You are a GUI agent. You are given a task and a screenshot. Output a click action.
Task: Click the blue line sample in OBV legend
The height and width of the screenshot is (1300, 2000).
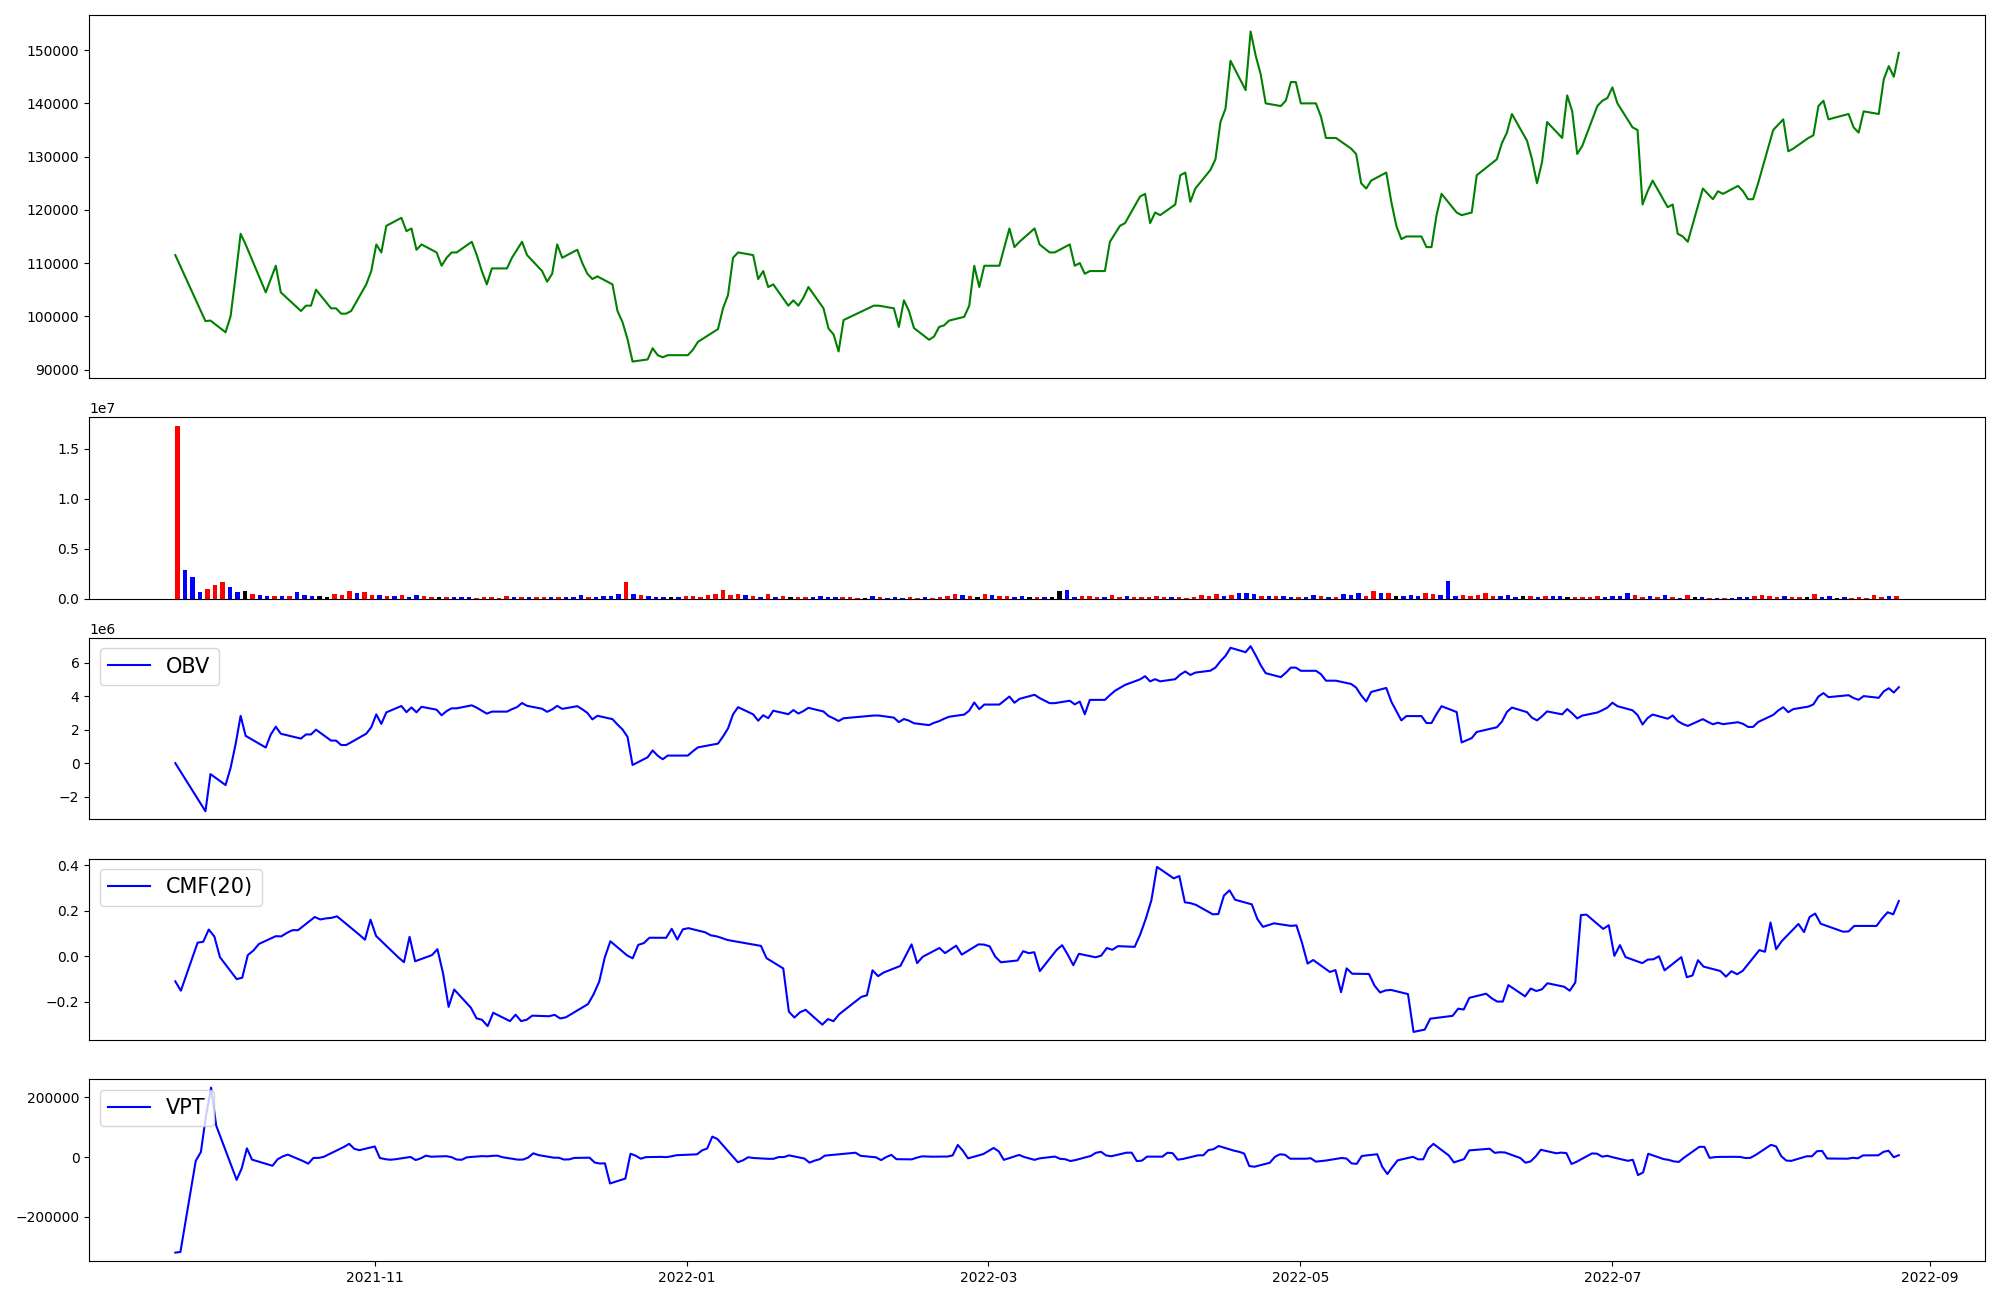(x=129, y=666)
